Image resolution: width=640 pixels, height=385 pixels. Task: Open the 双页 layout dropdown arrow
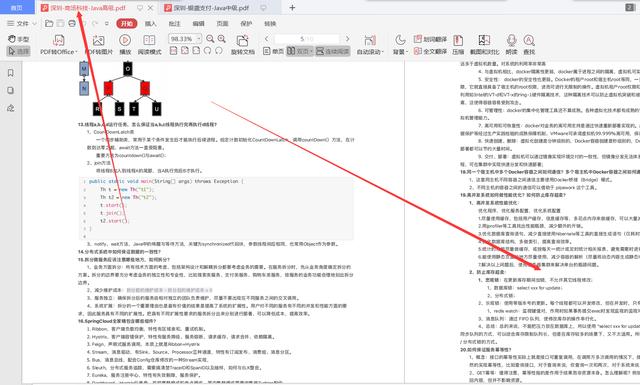[x=312, y=51]
